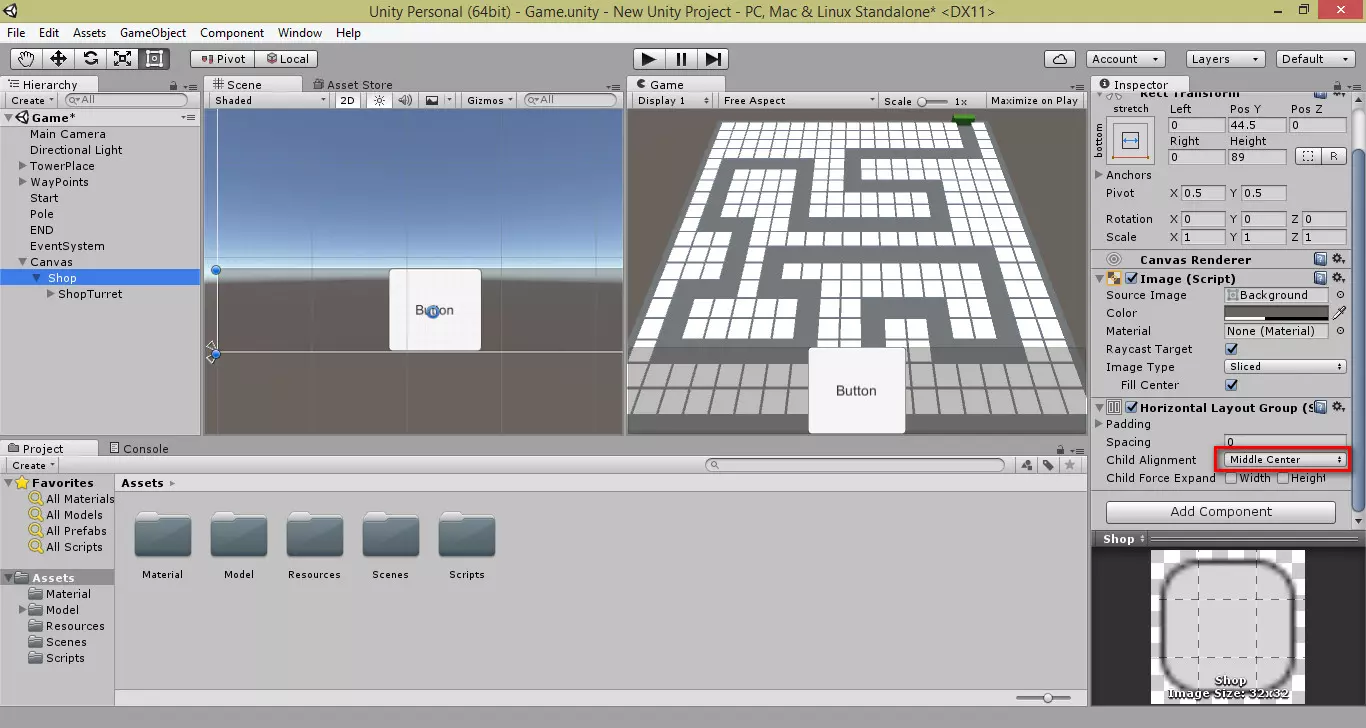Click the Step forward button
Viewport: 1366px width, 728px height.
click(x=713, y=59)
